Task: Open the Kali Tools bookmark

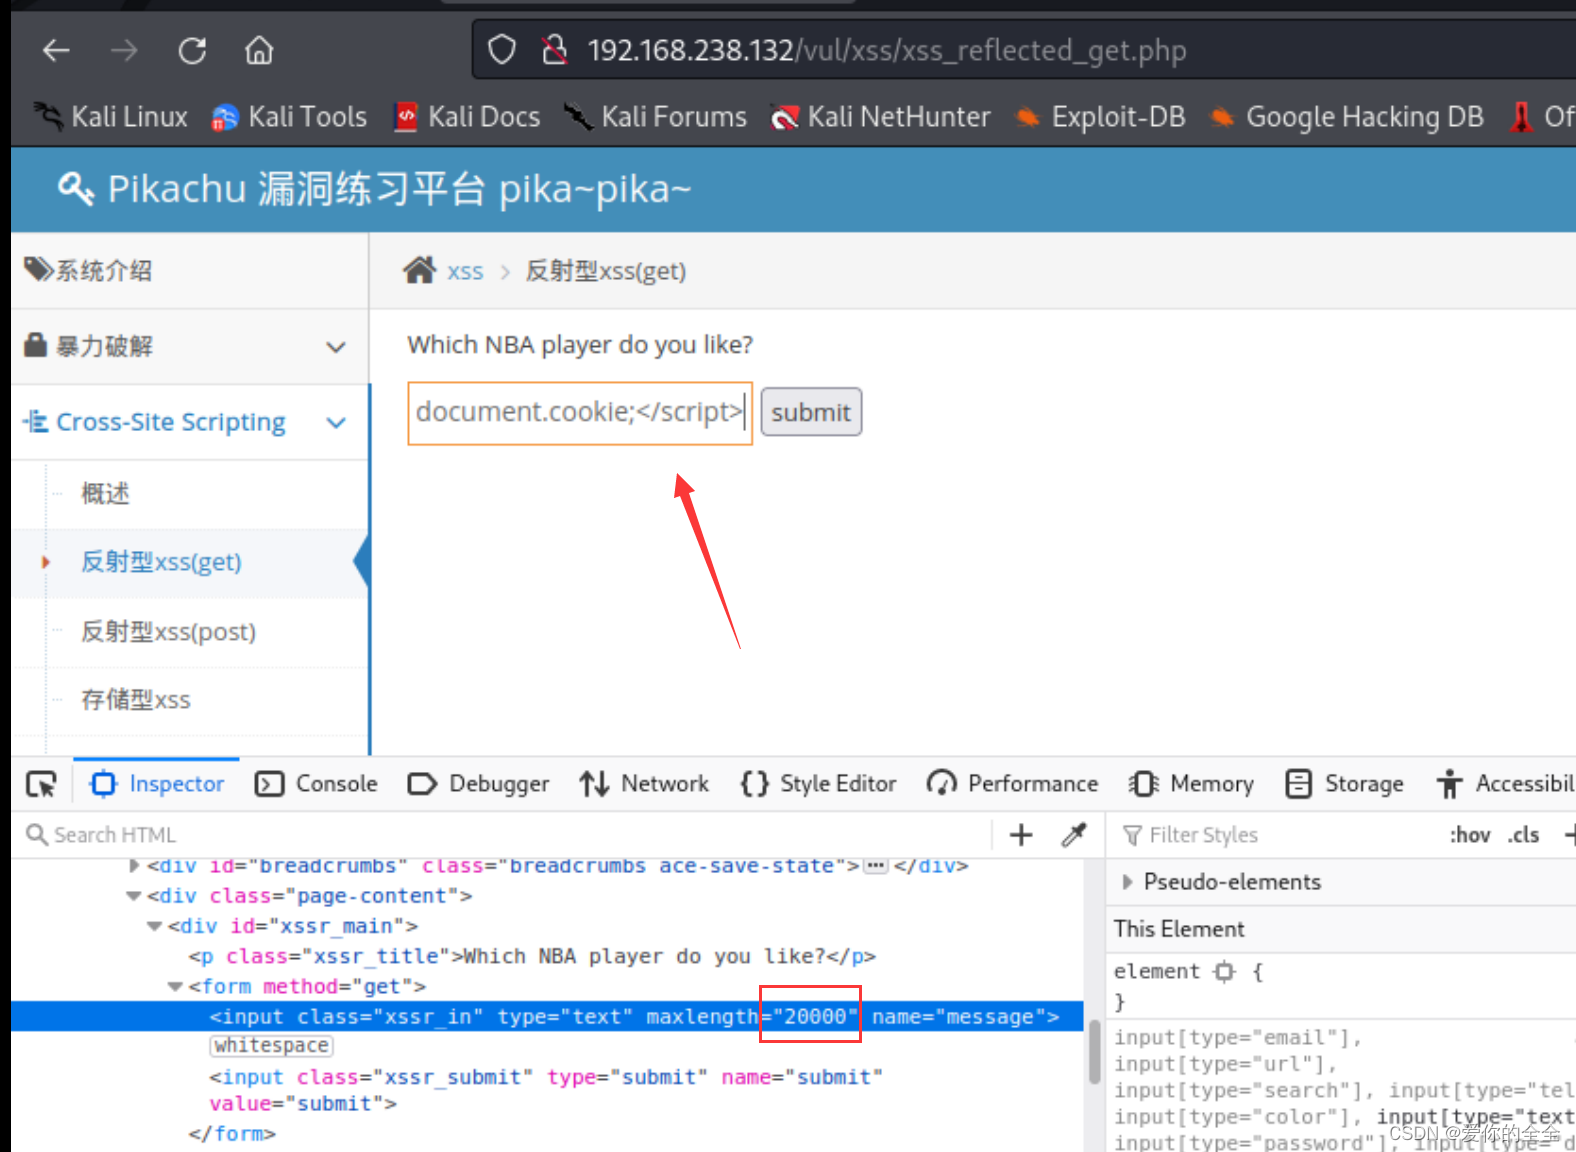Action: click(x=289, y=117)
